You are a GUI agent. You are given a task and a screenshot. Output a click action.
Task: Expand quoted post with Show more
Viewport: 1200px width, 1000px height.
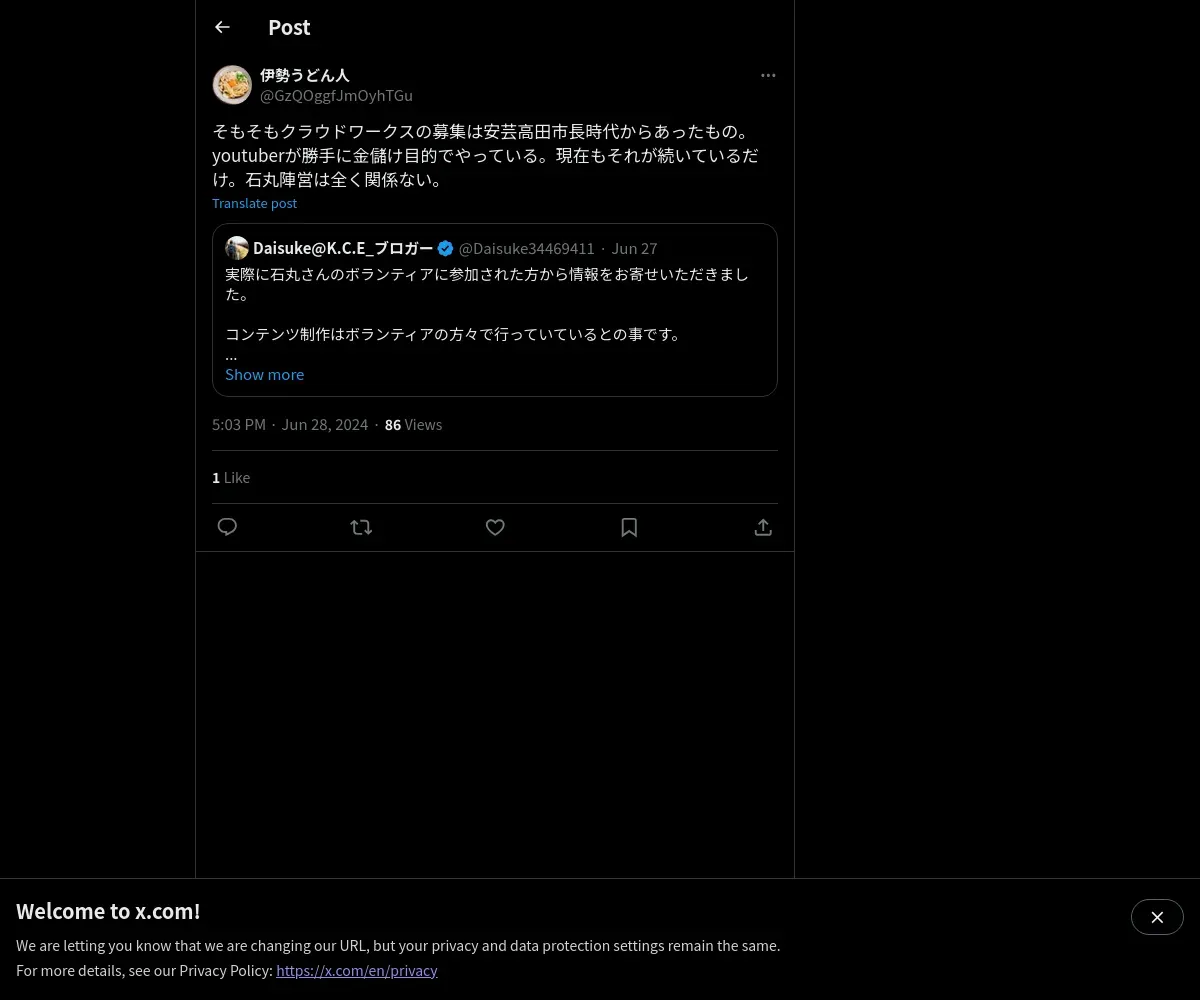coord(264,374)
